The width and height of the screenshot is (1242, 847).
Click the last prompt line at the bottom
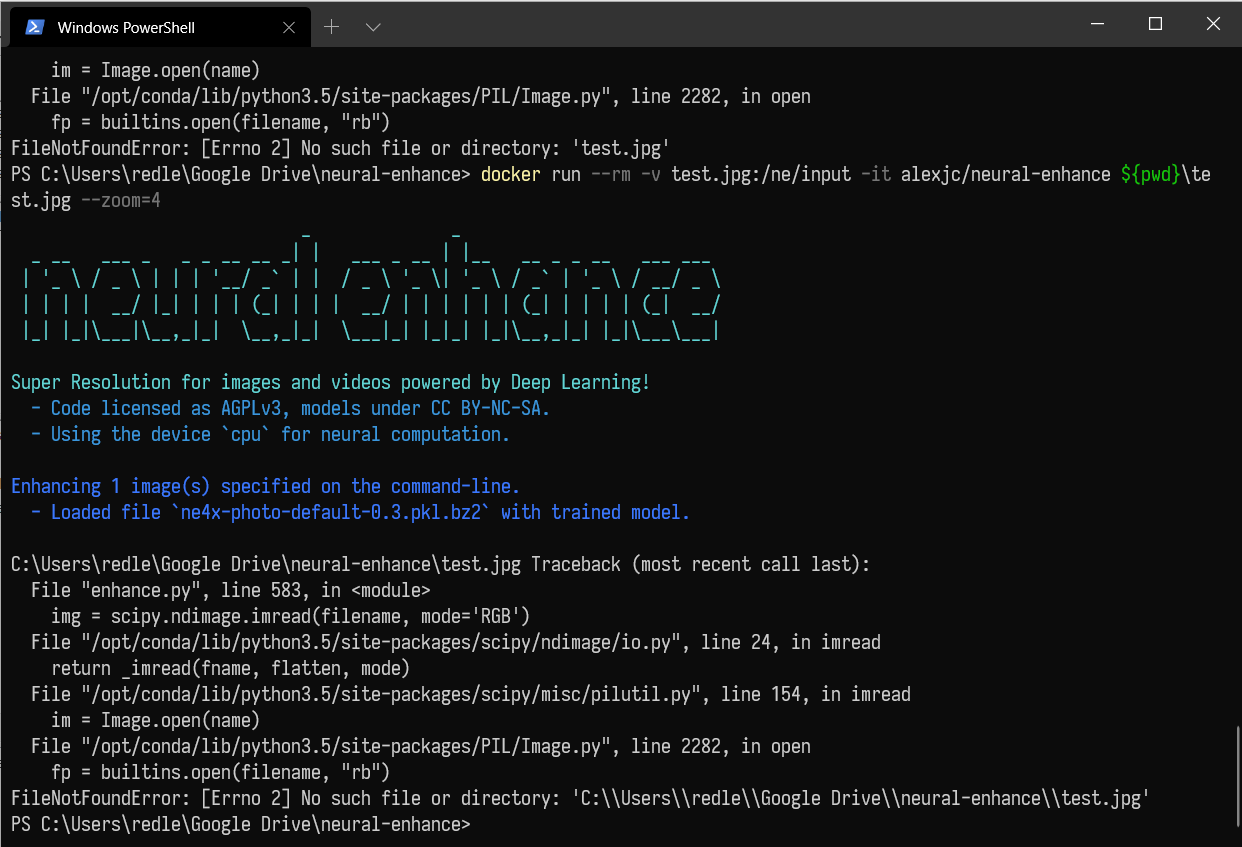coord(240,824)
